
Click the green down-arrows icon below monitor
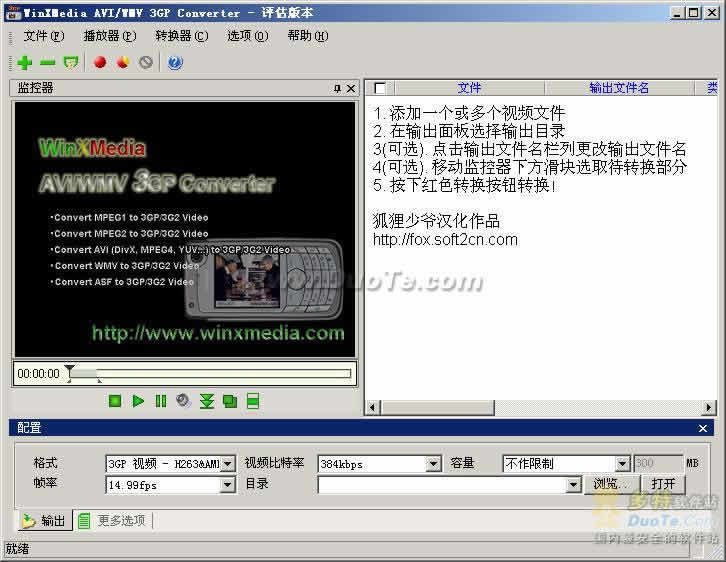pyautogui.click(x=207, y=401)
